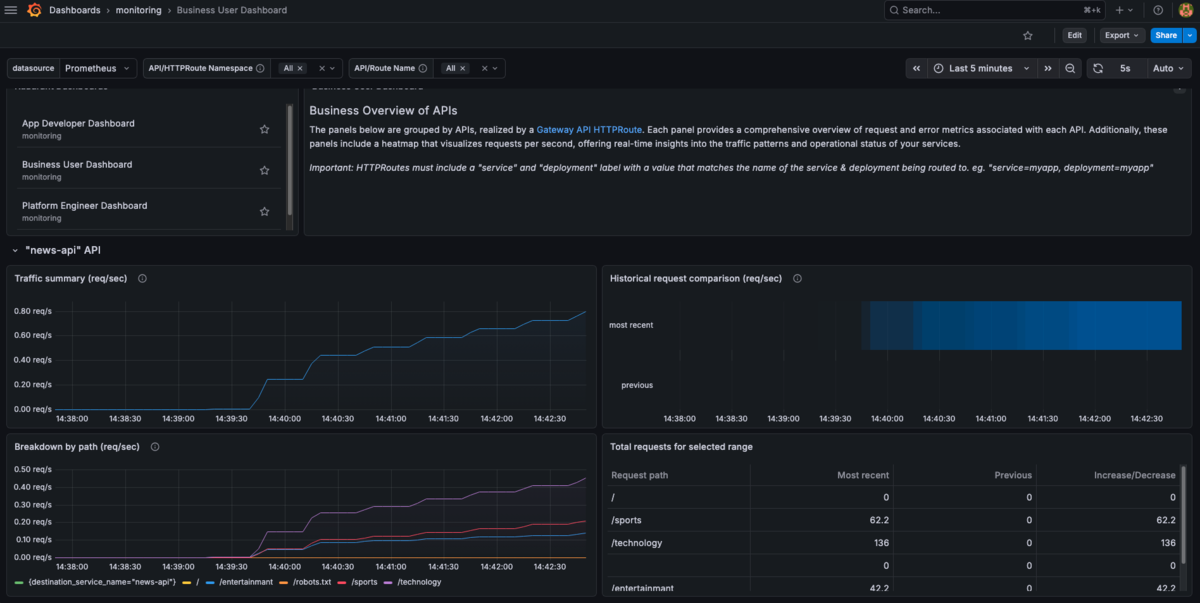The image size is (1200, 603).
Task: Open the datasource Prometheus dropdown
Action: [x=97, y=68]
